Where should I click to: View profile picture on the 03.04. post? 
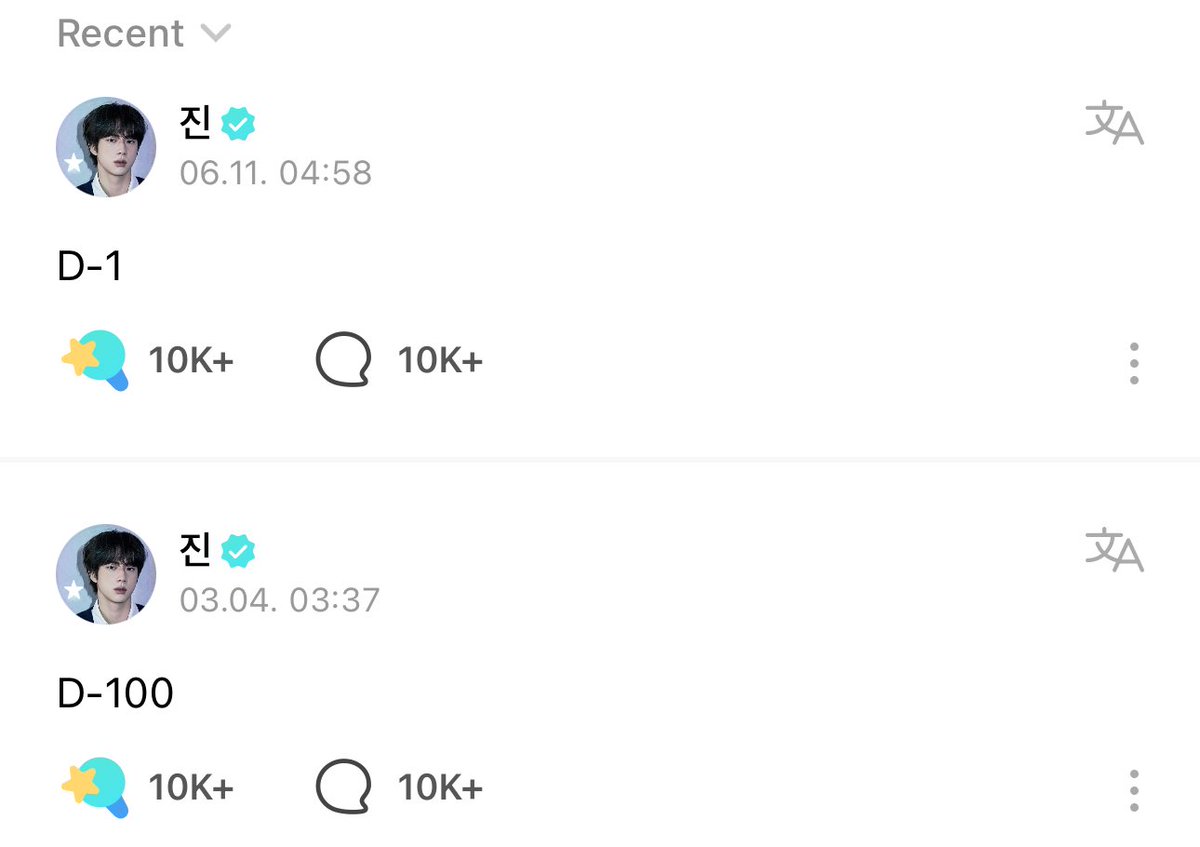click(x=106, y=574)
